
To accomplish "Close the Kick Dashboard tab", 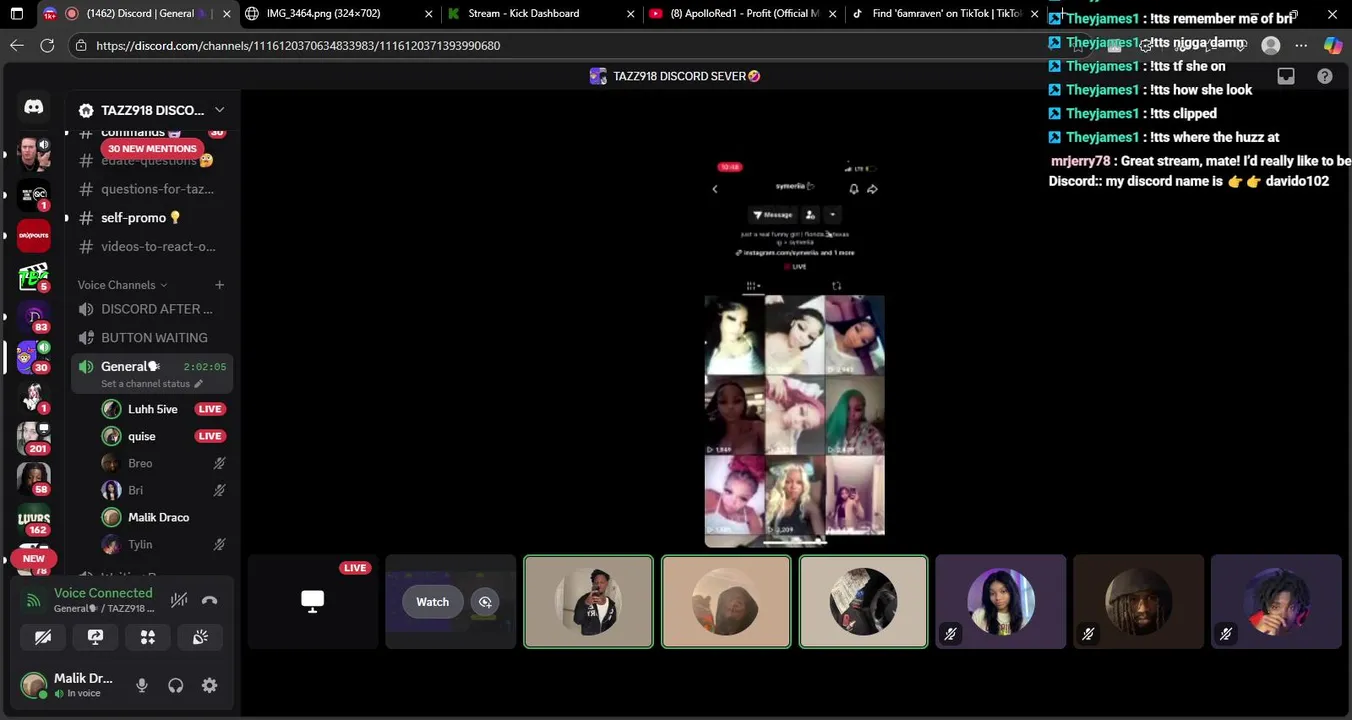I will (x=630, y=14).
